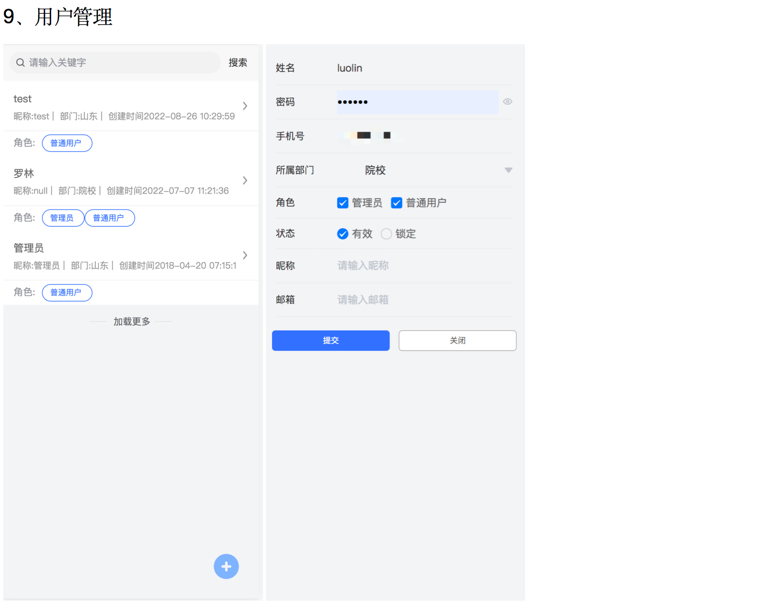Click the 密码 password field
The height and width of the screenshot is (605, 781).
pyautogui.click(x=416, y=102)
